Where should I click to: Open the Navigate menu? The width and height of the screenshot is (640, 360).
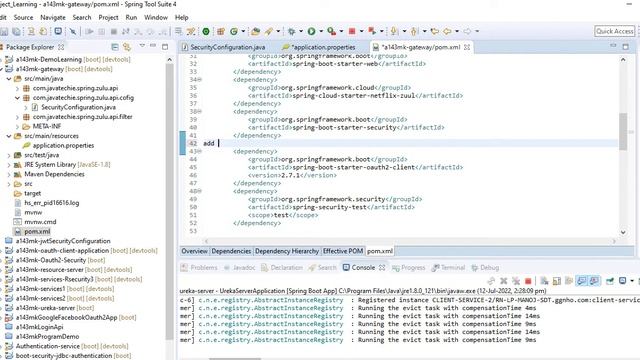[x=53, y=18]
